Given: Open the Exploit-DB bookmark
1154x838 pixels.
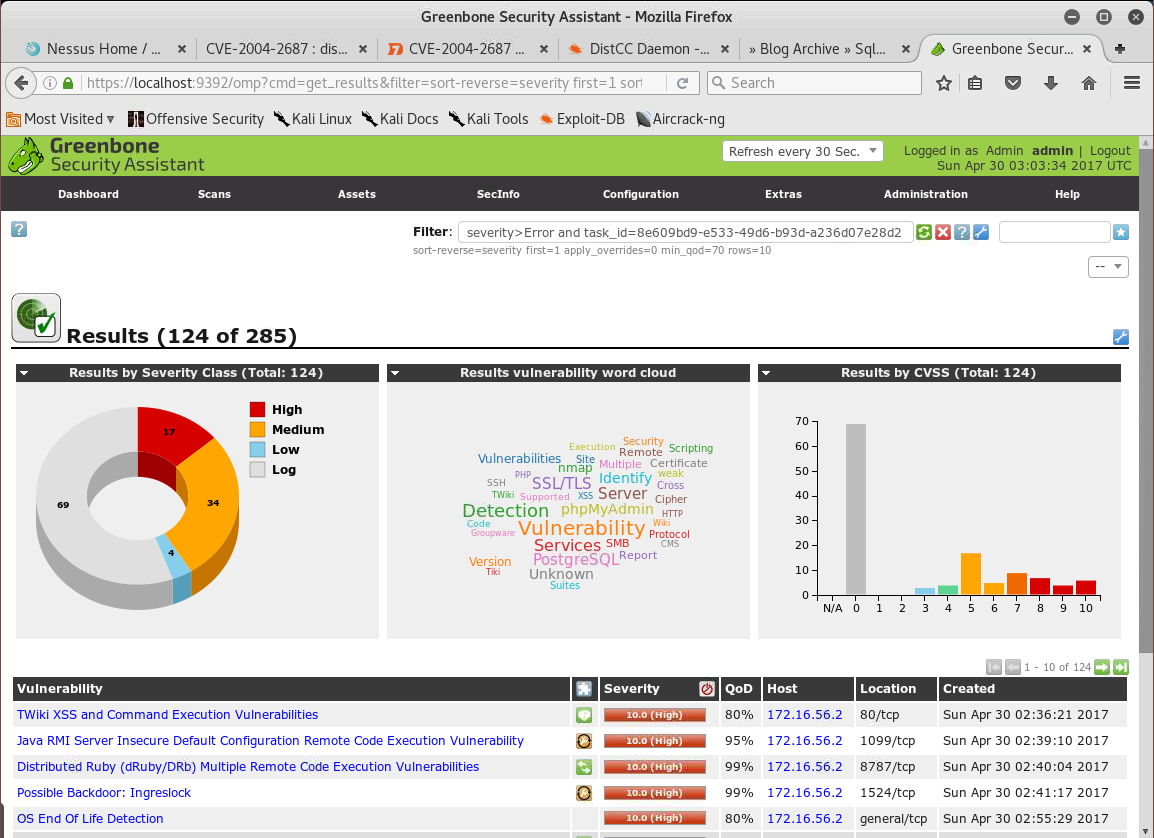Looking at the screenshot, I should coord(582,119).
